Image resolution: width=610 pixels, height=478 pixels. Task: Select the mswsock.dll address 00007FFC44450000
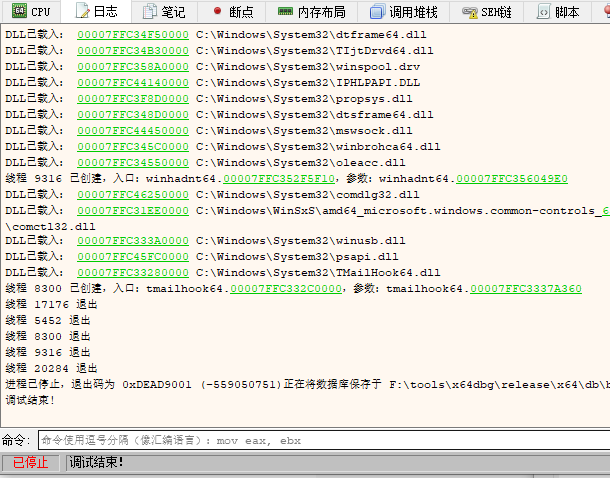[132, 130]
